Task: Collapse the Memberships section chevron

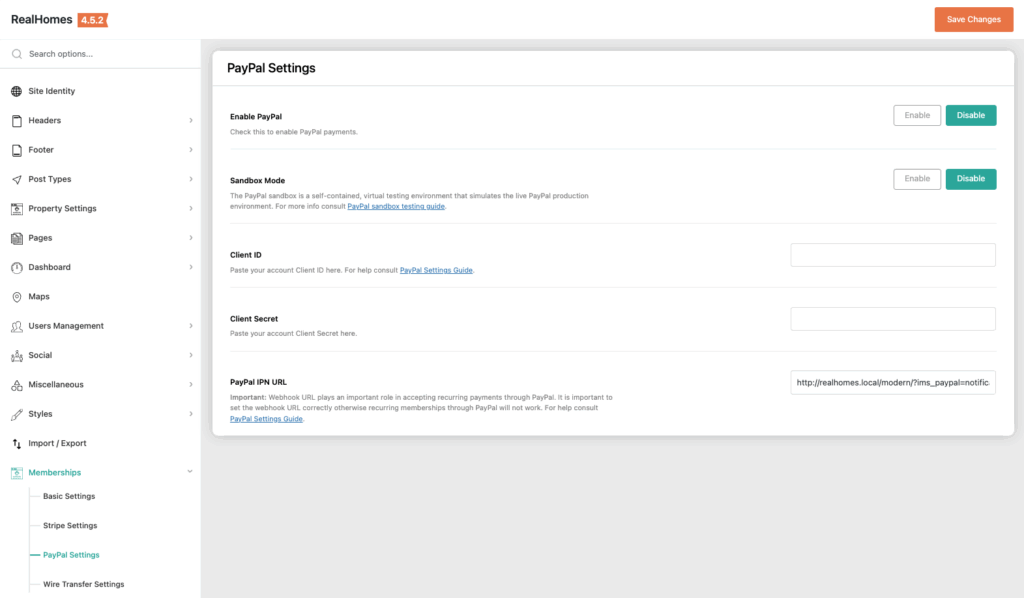Action: (x=190, y=472)
